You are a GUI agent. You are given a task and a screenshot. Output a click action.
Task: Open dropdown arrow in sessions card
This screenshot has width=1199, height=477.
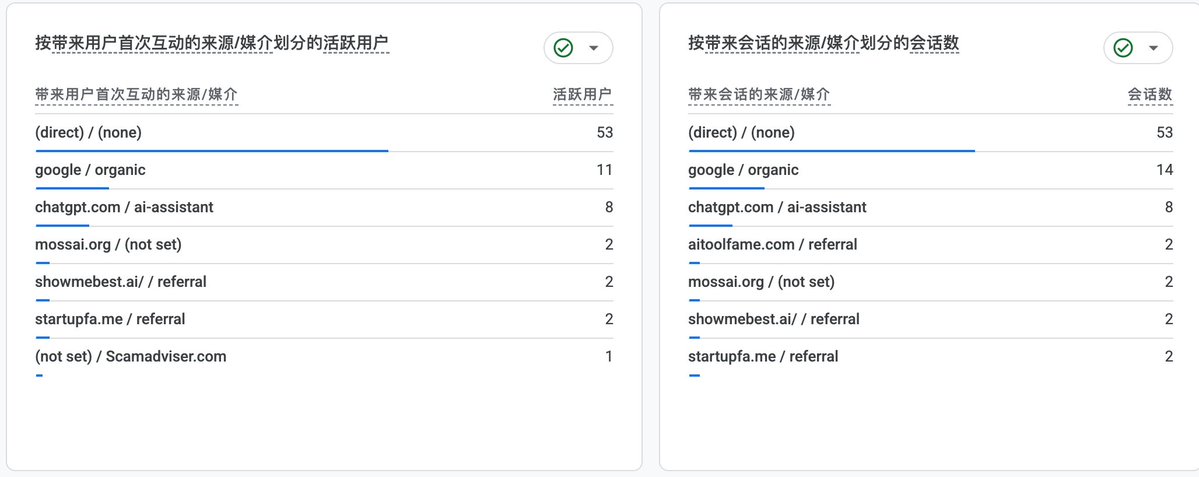(x=1153, y=48)
